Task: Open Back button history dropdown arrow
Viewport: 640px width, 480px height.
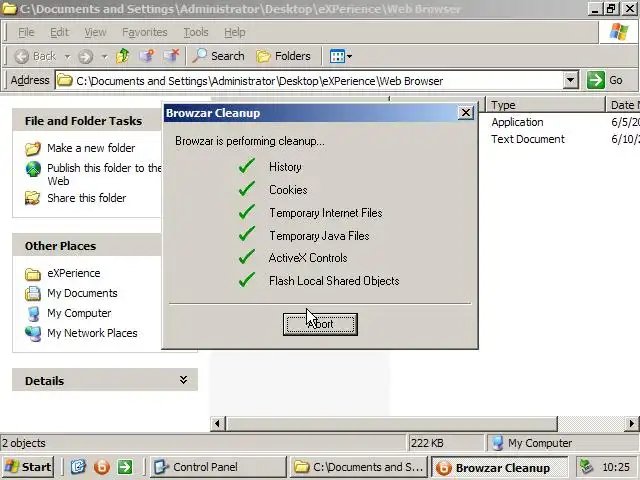Action: tap(67, 56)
